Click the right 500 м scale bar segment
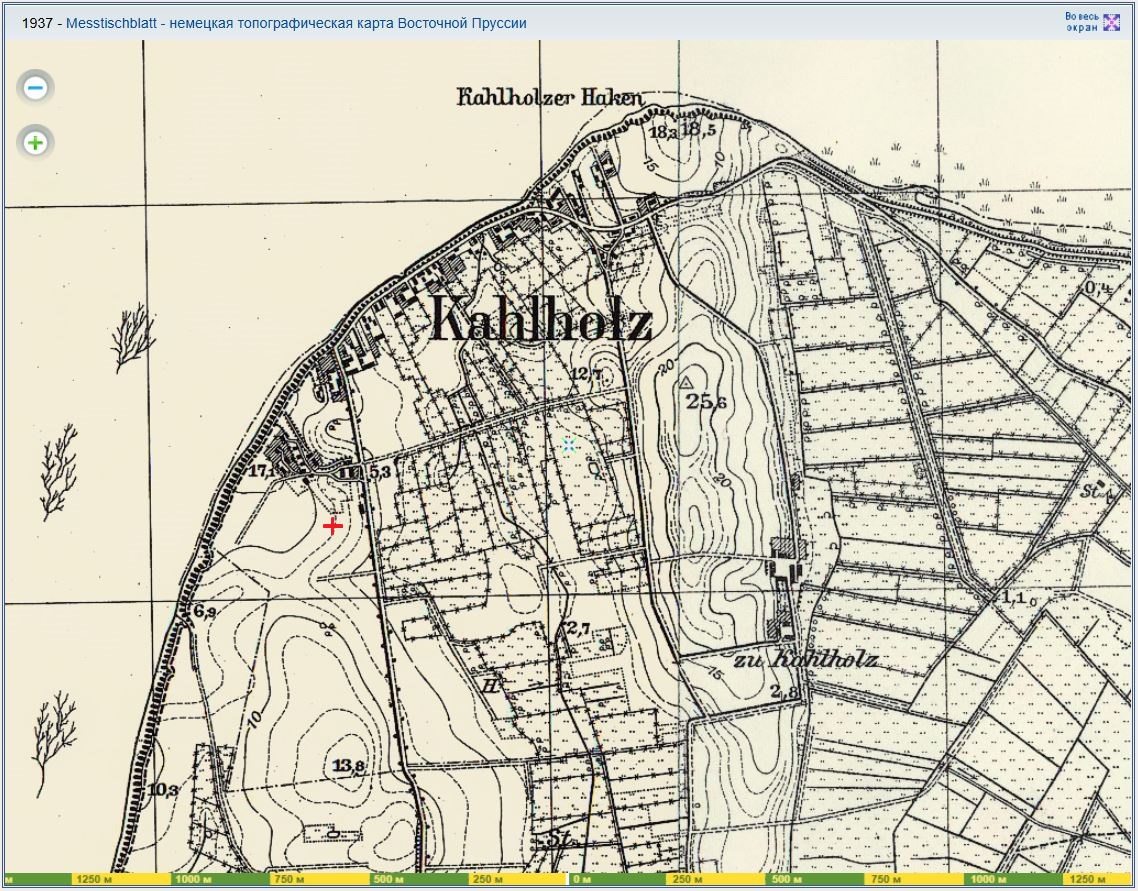1138x891 pixels. pos(781,880)
